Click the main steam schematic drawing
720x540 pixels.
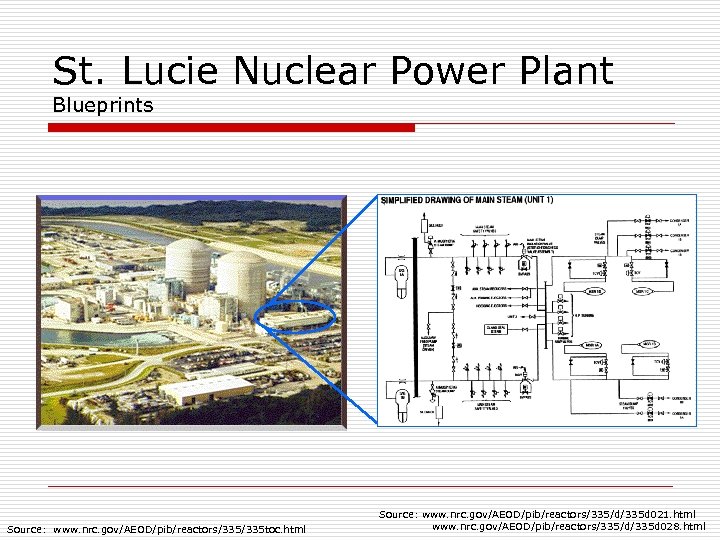(537, 310)
